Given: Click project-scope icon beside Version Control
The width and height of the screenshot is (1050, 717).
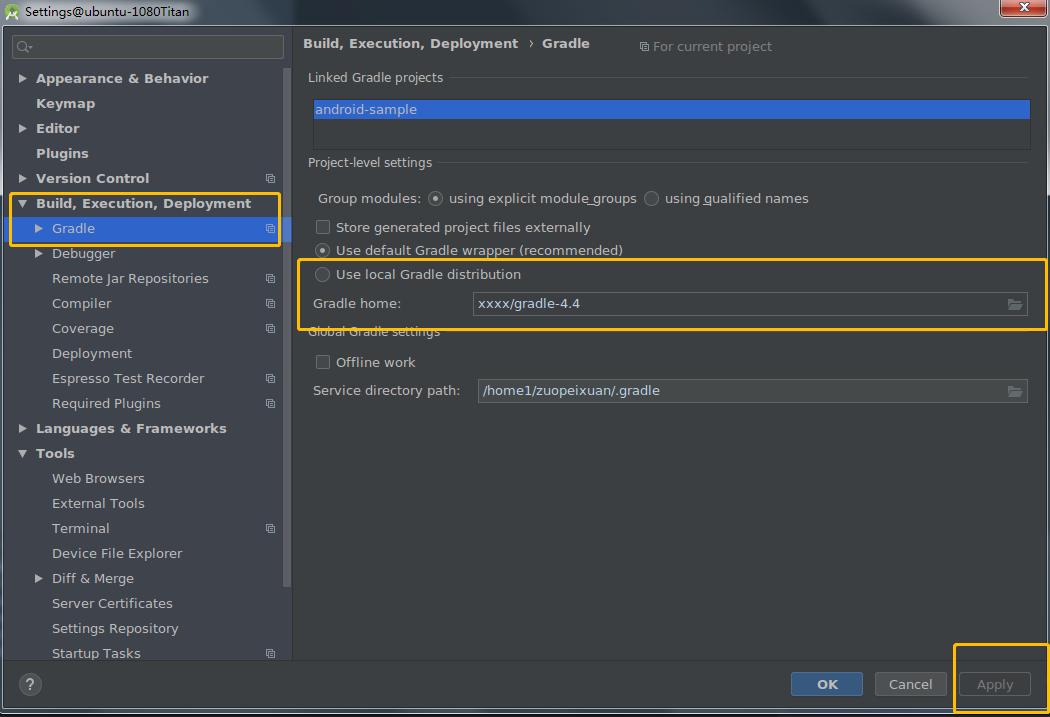Looking at the screenshot, I should click(x=270, y=178).
